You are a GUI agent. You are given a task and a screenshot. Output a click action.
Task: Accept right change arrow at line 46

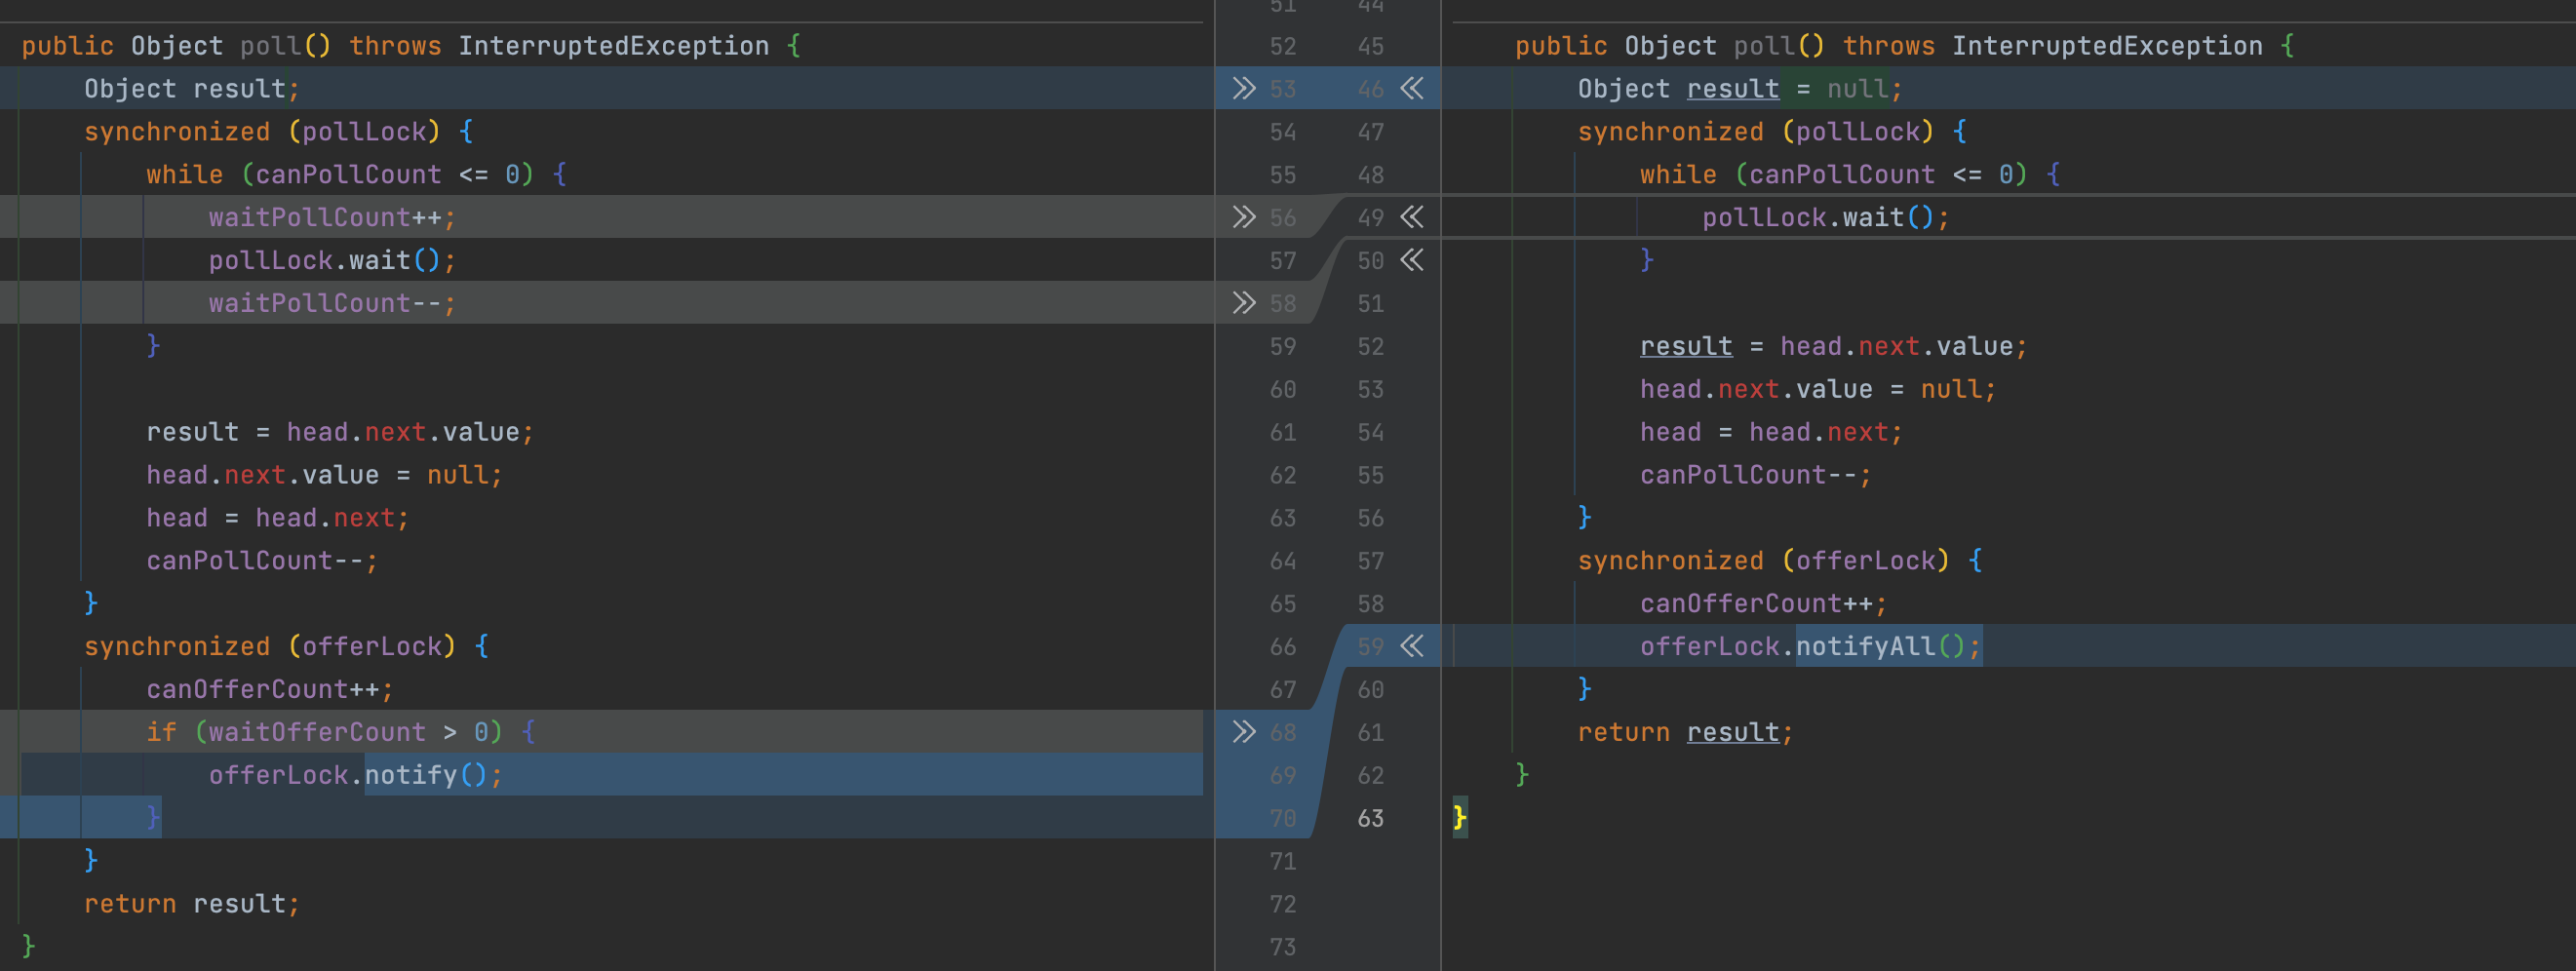[1412, 88]
